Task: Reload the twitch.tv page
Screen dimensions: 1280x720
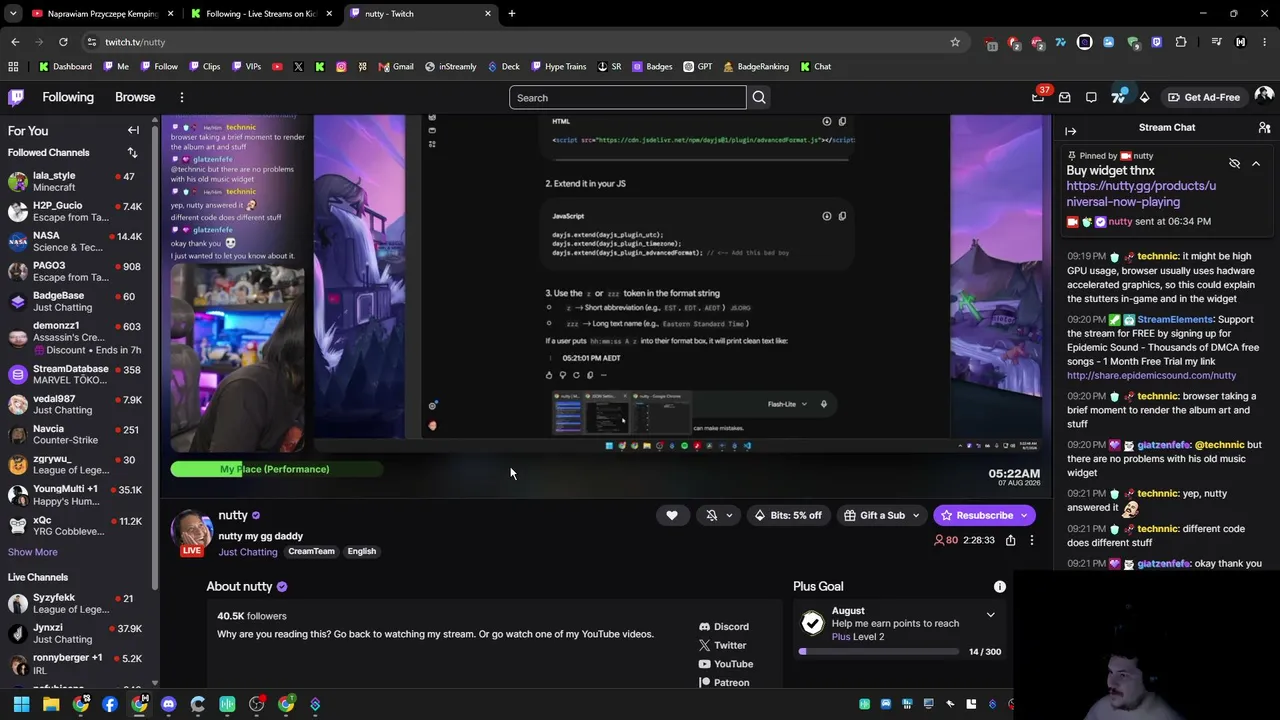Action: [63, 42]
